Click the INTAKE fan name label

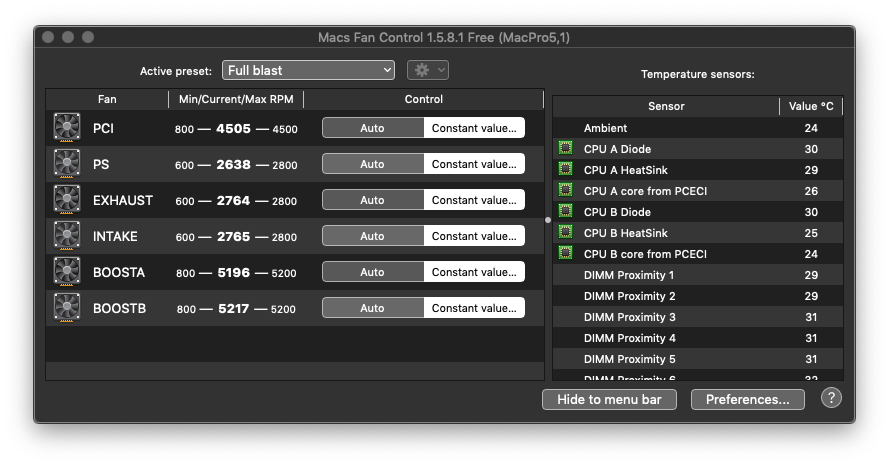[x=115, y=236]
